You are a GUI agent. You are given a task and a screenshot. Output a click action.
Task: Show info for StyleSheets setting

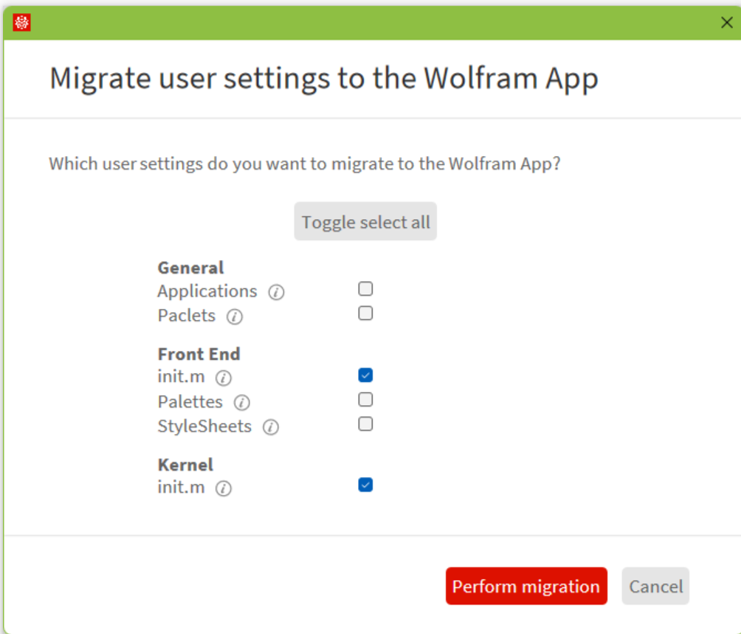point(271,427)
